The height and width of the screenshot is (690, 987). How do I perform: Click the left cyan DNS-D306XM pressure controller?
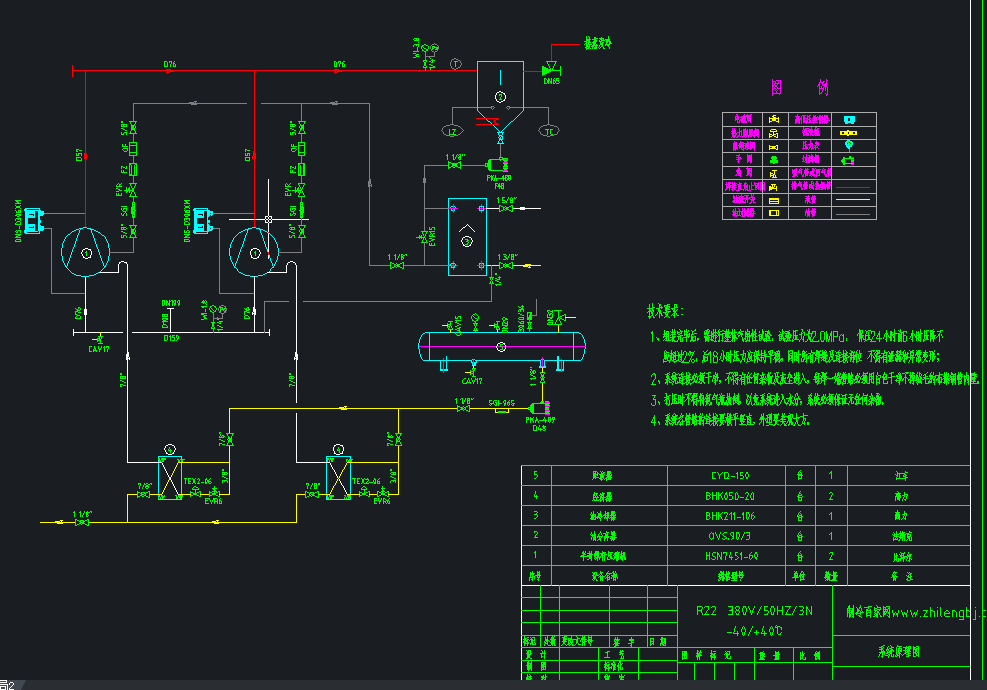[x=34, y=221]
